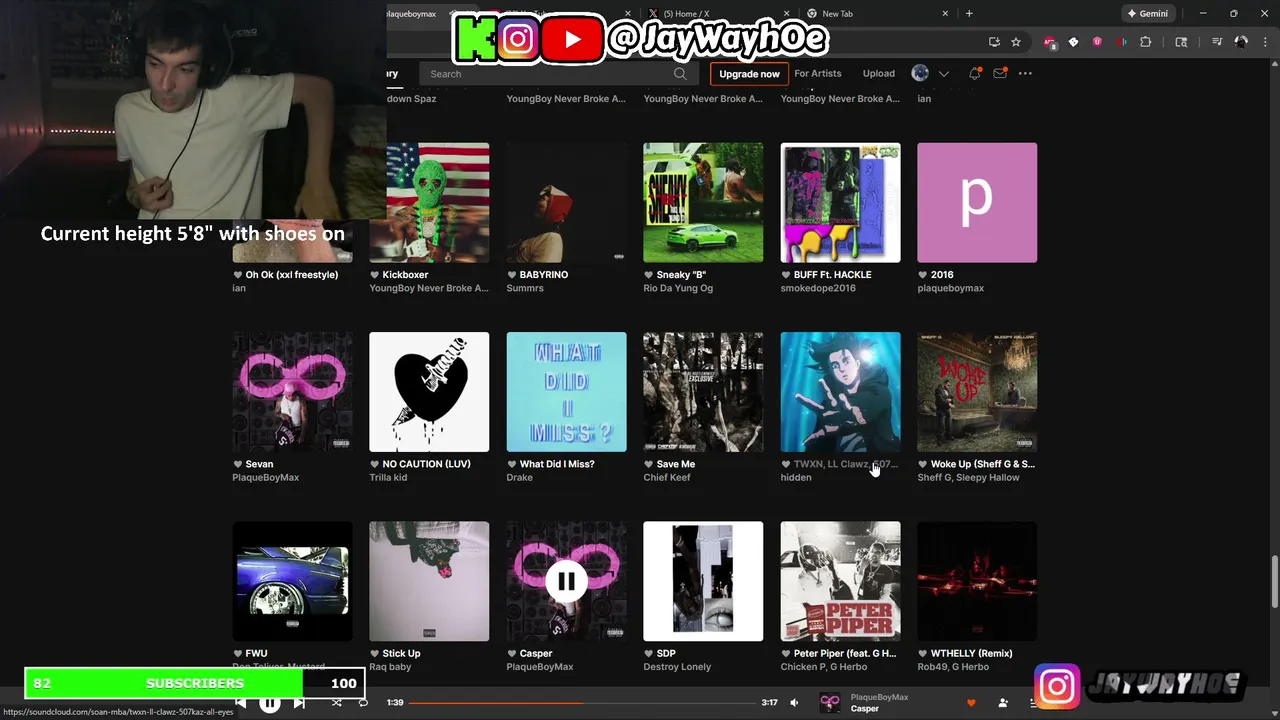1280x720 pixels.
Task: Like the track Kickboxer
Action: click(374, 275)
